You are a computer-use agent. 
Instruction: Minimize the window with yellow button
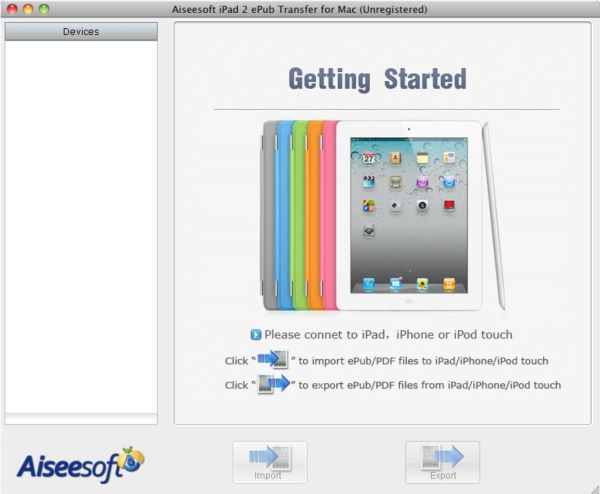coord(28,9)
